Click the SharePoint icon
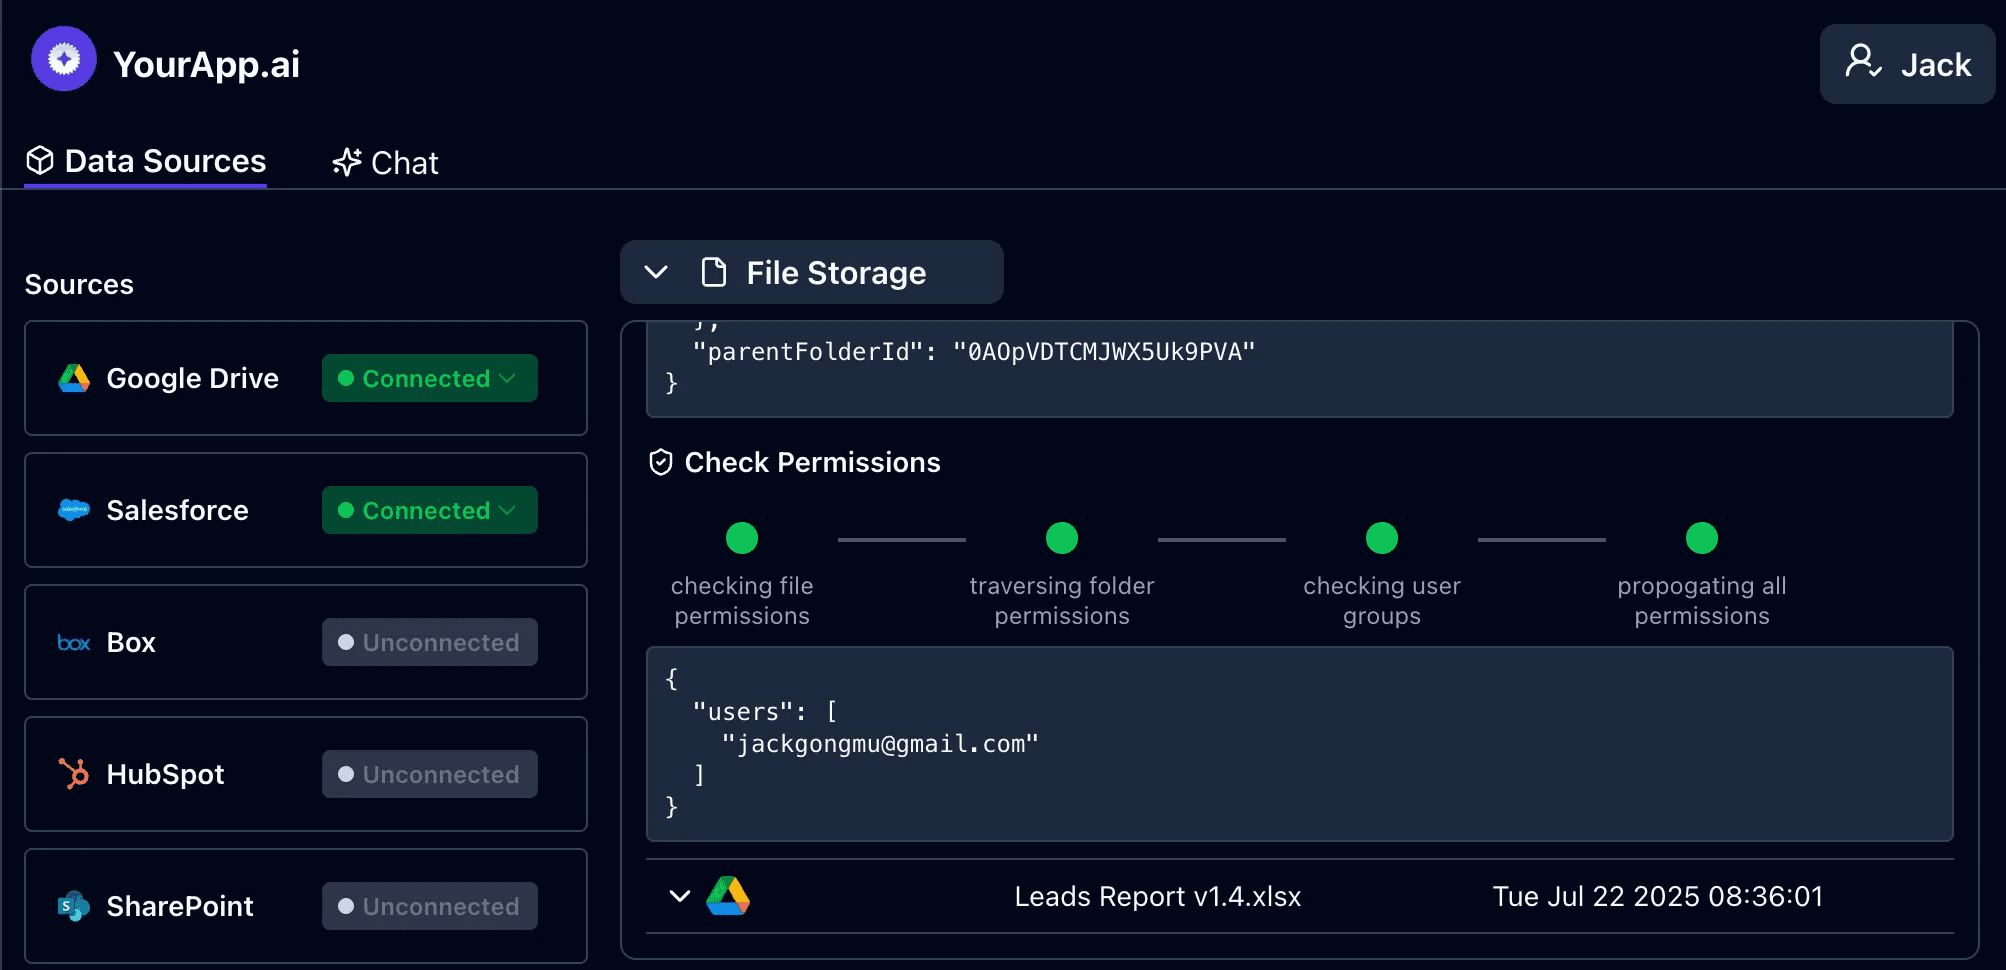Image resolution: width=2006 pixels, height=970 pixels. [74, 906]
